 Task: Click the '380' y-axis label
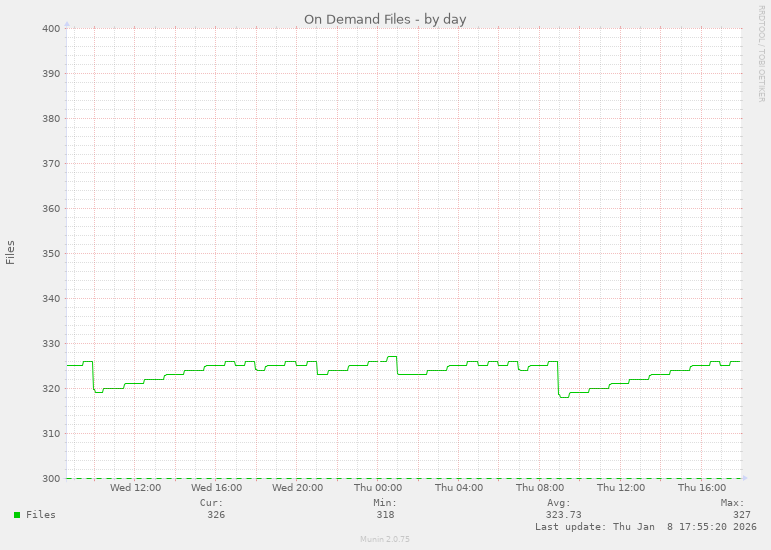[51, 118]
